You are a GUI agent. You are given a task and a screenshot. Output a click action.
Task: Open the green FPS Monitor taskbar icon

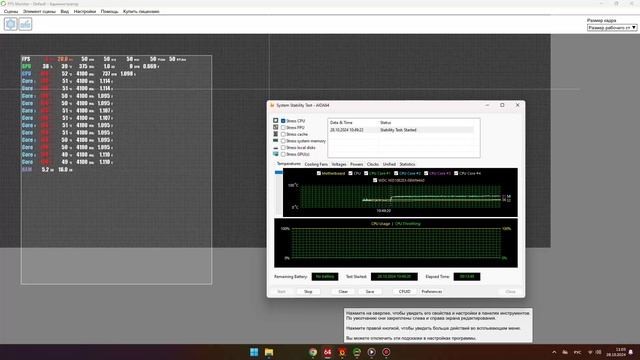357,352
